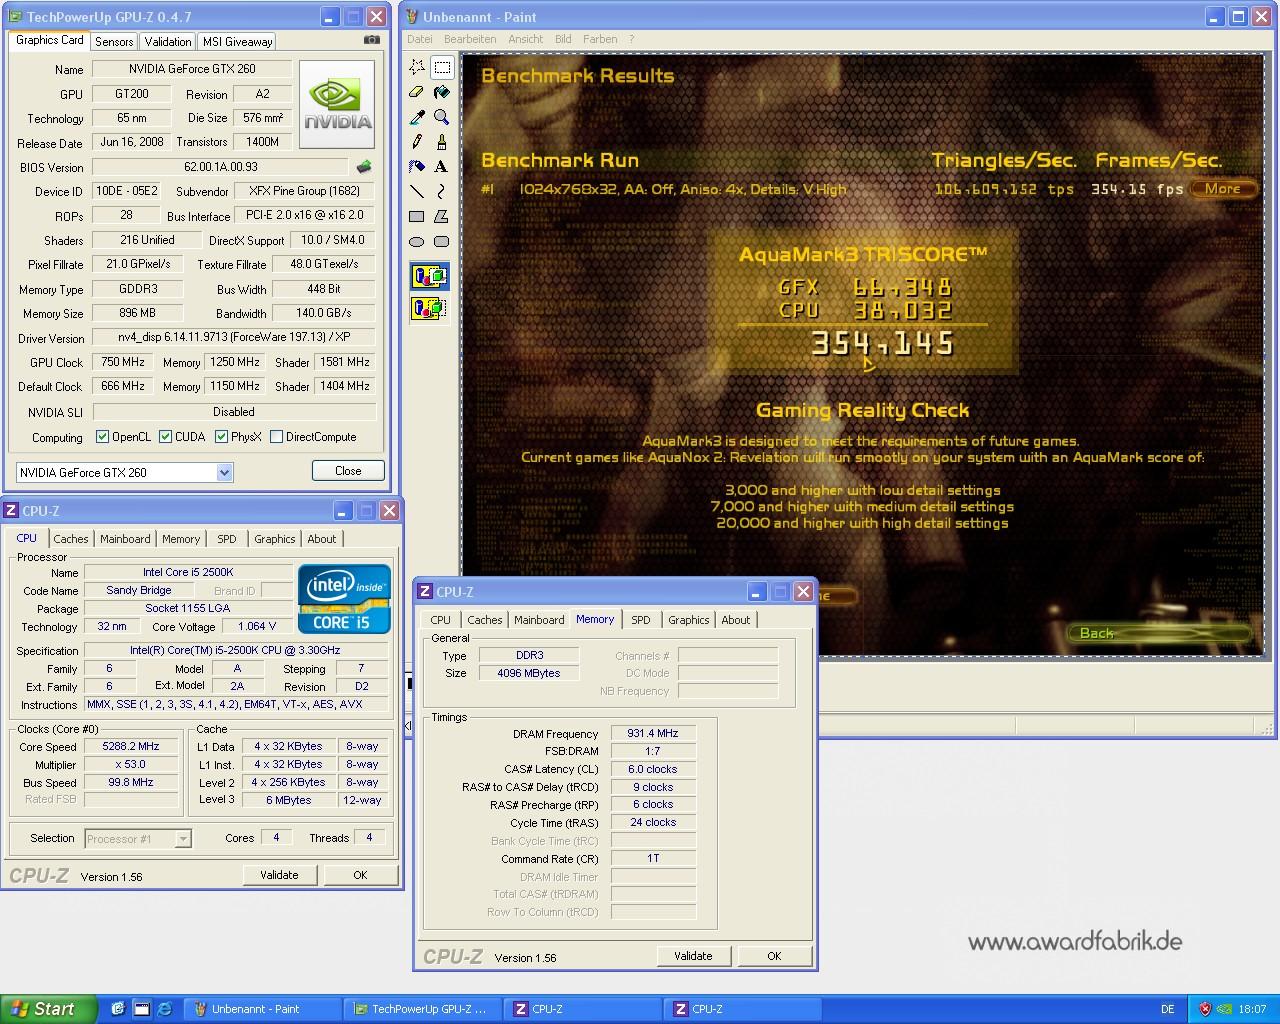This screenshot has width=1280, height=1024.
Task: Click the More button in AquaMark results
Action: 1222,189
